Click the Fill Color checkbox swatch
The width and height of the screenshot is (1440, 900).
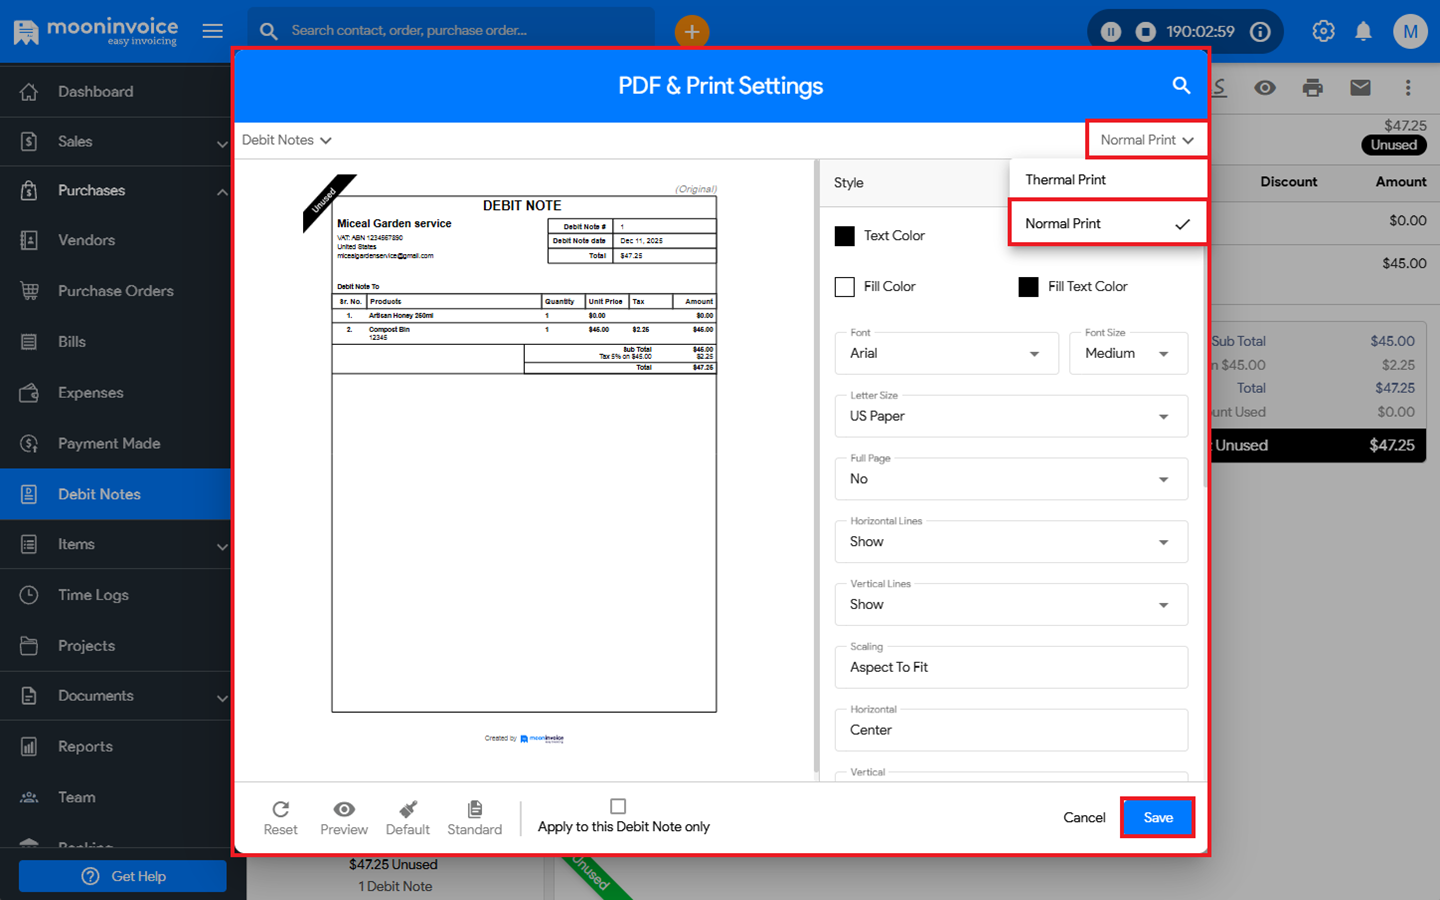coord(845,287)
